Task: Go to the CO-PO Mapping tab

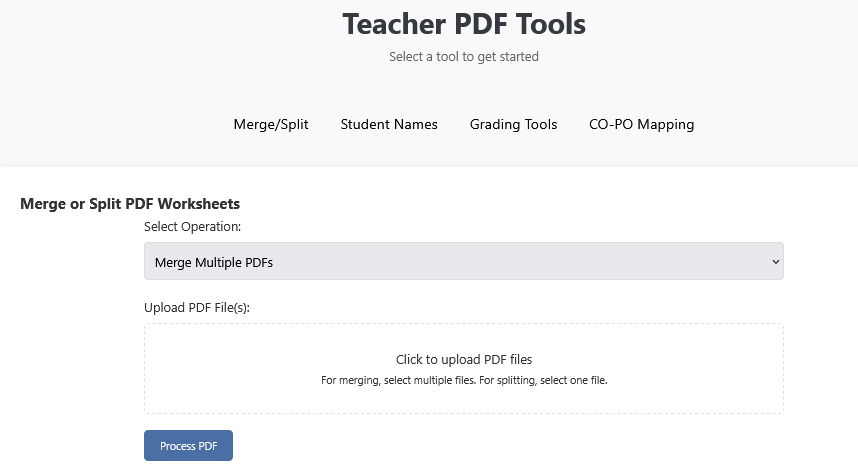Action: coord(641,125)
